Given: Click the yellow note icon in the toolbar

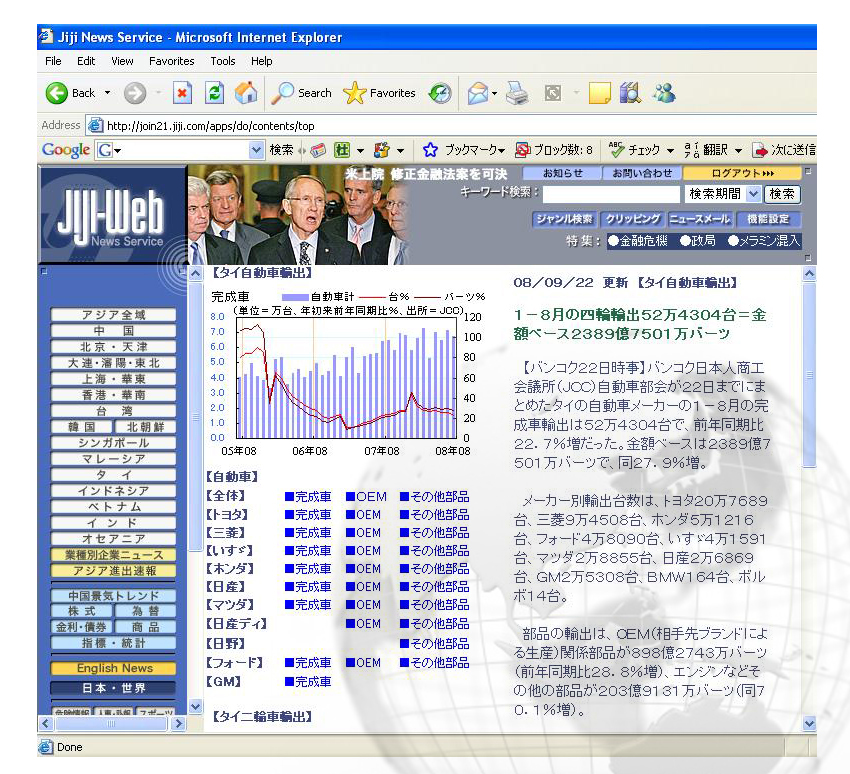Looking at the screenshot, I should tap(600, 93).
